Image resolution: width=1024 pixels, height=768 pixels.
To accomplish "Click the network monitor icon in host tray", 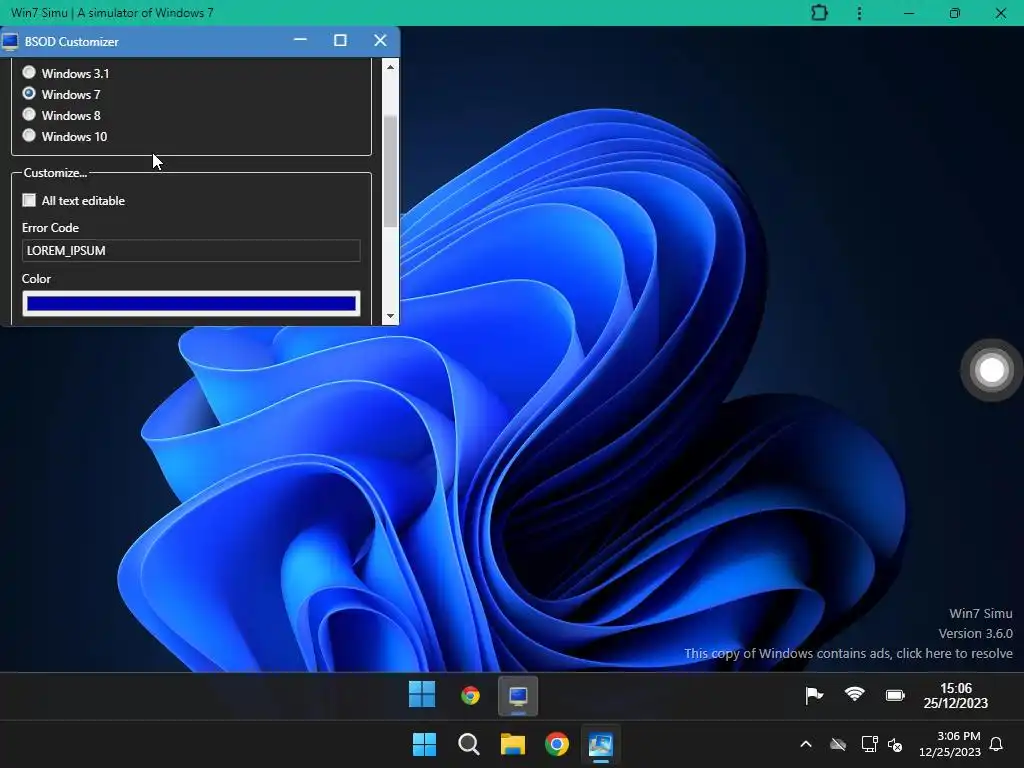I will (869, 744).
